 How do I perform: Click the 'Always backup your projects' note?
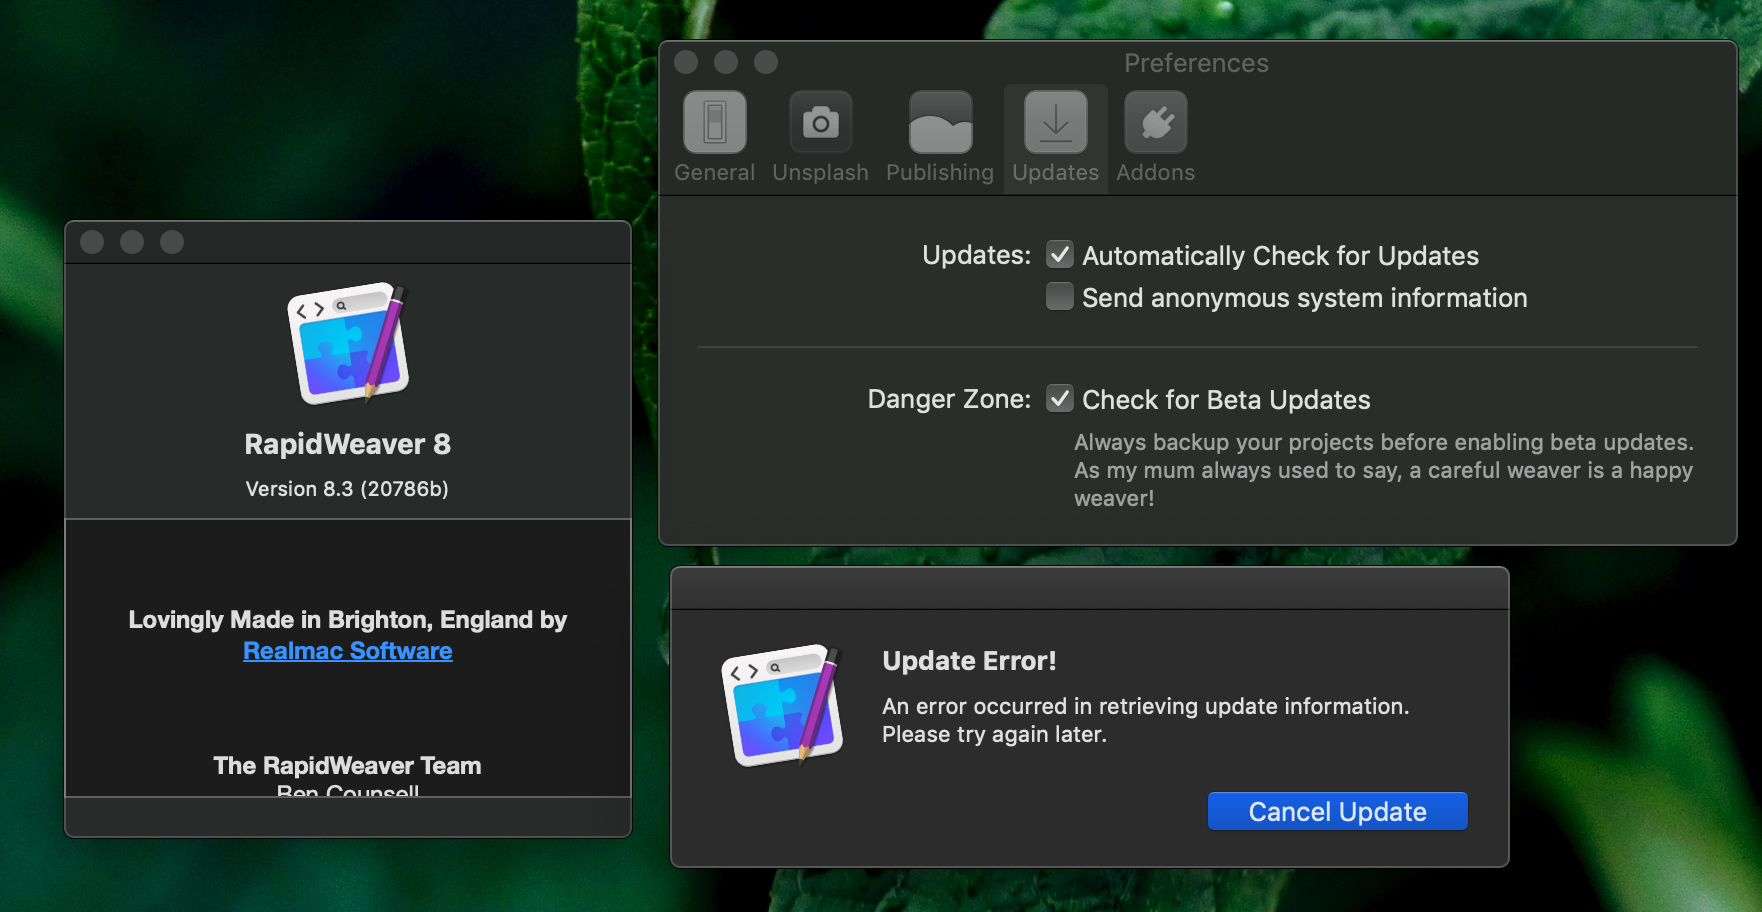[x=1383, y=470]
